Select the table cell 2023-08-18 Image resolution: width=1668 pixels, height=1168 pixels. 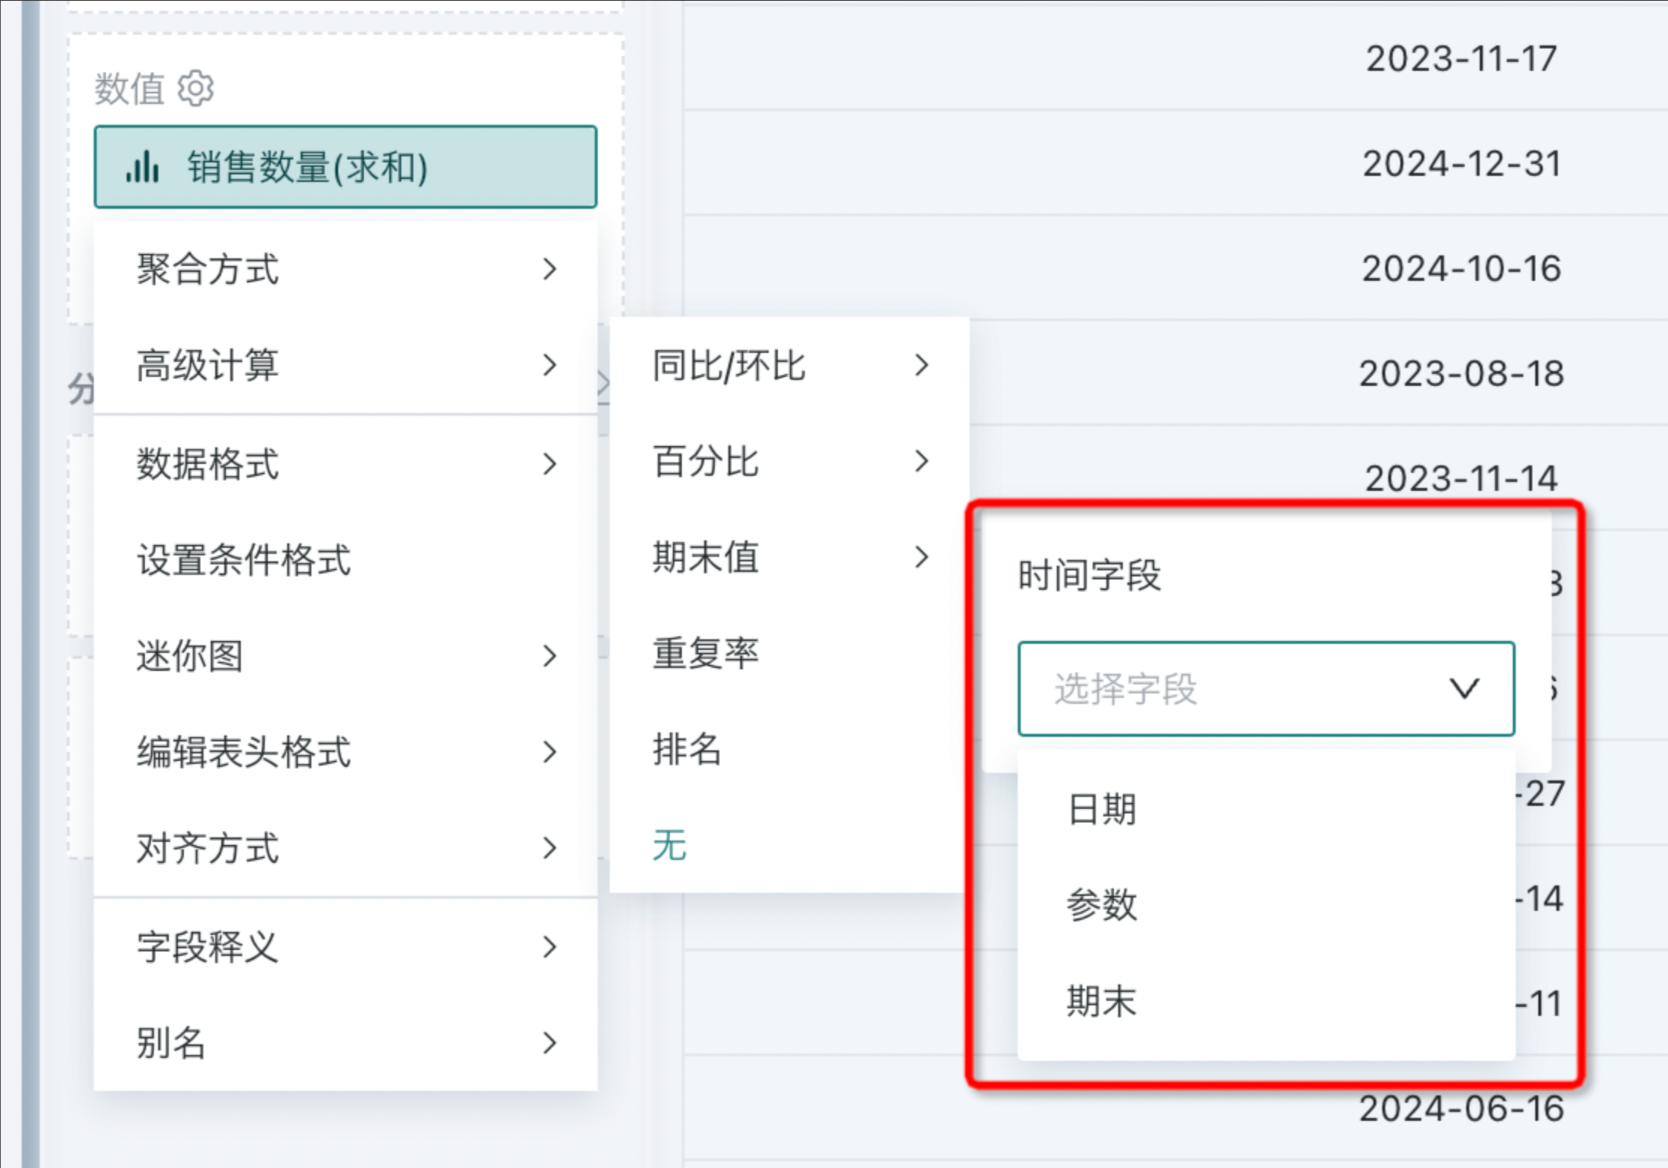point(1461,374)
